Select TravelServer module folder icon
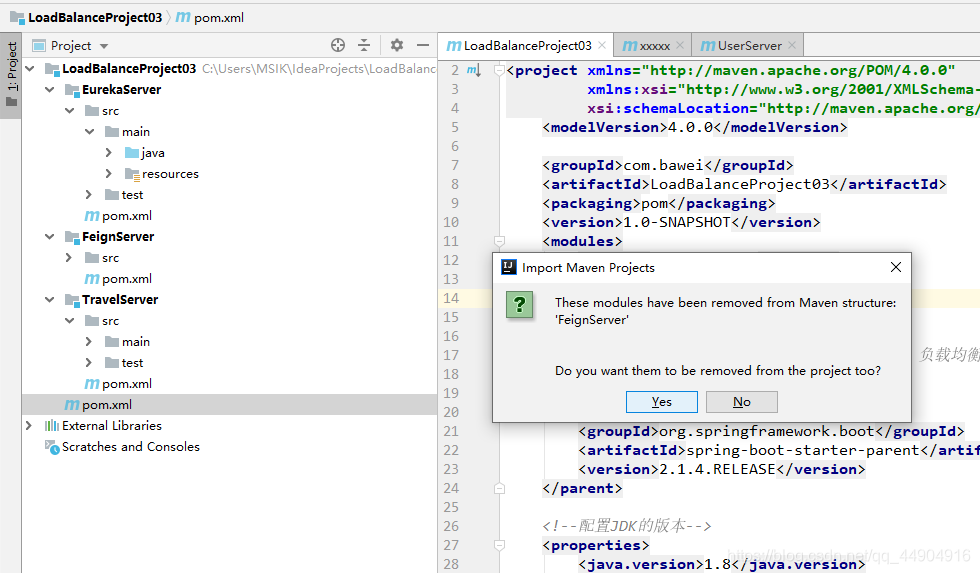980x574 pixels. point(72,300)
